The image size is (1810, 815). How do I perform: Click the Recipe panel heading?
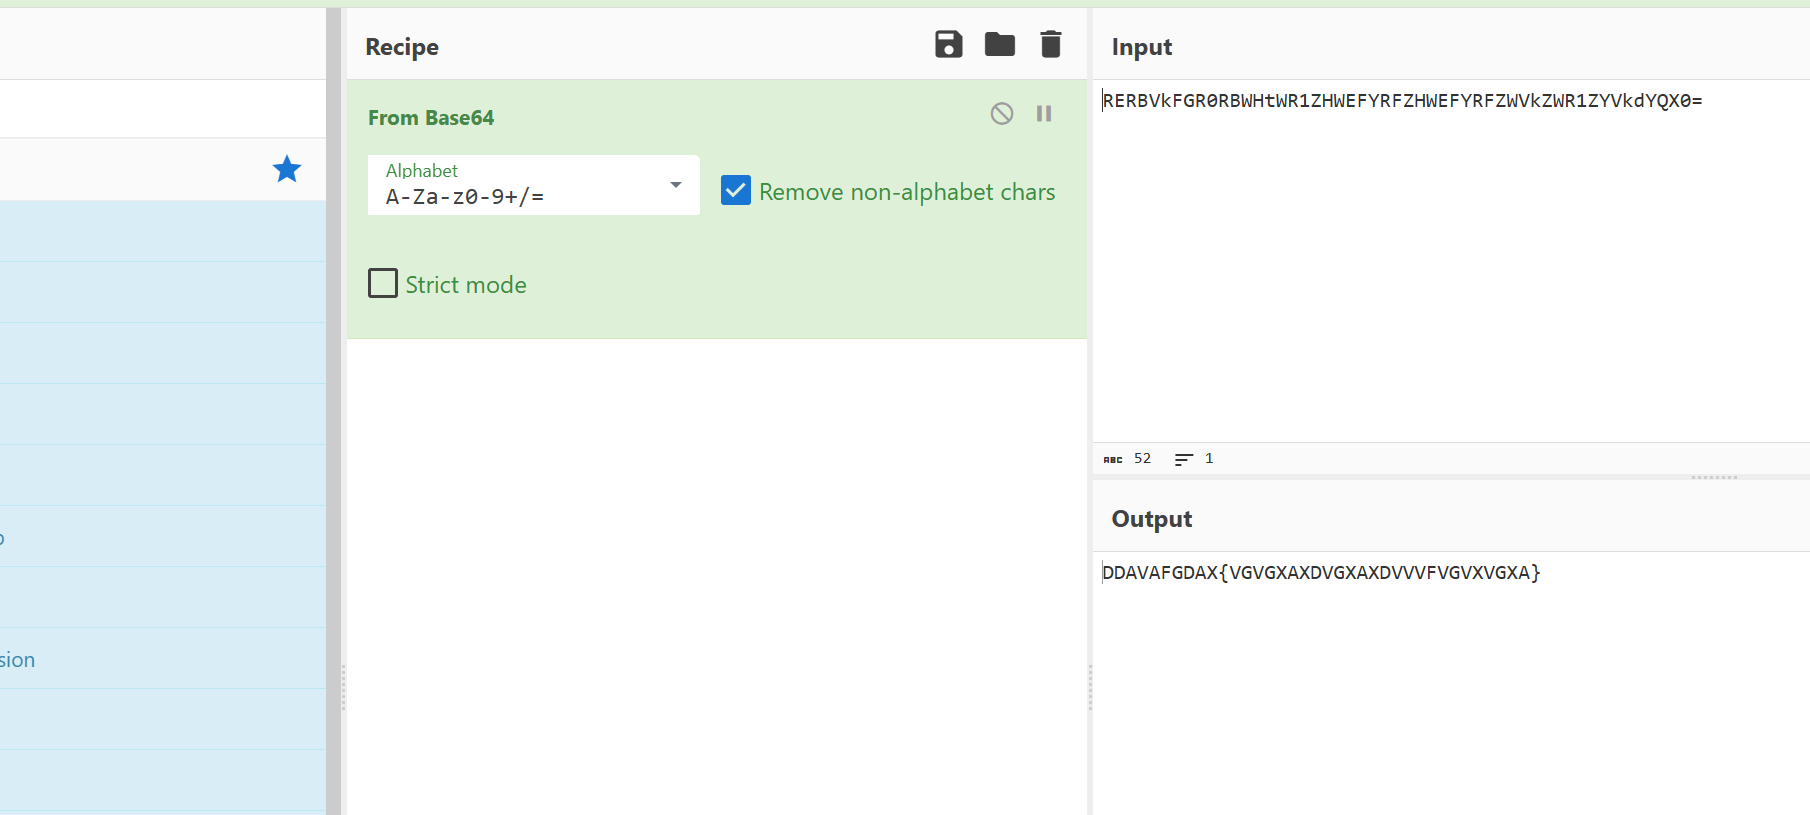pos(402,47)
